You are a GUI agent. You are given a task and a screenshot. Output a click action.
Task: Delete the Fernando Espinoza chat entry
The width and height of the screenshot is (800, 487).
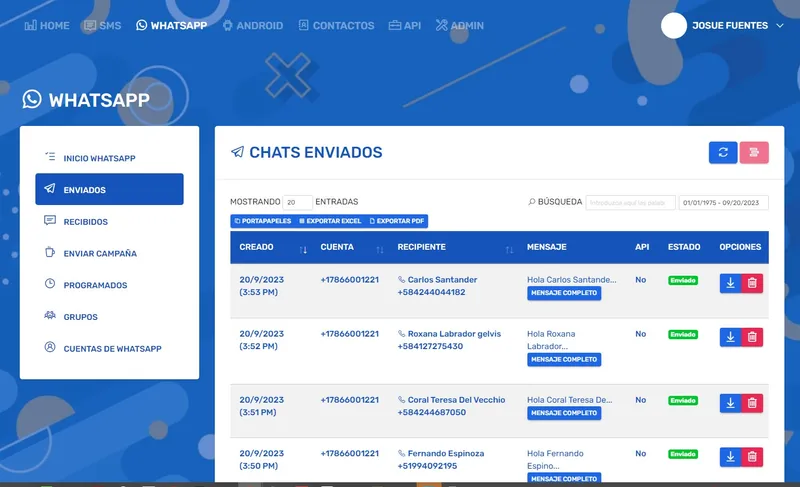[x=752, y=457]
